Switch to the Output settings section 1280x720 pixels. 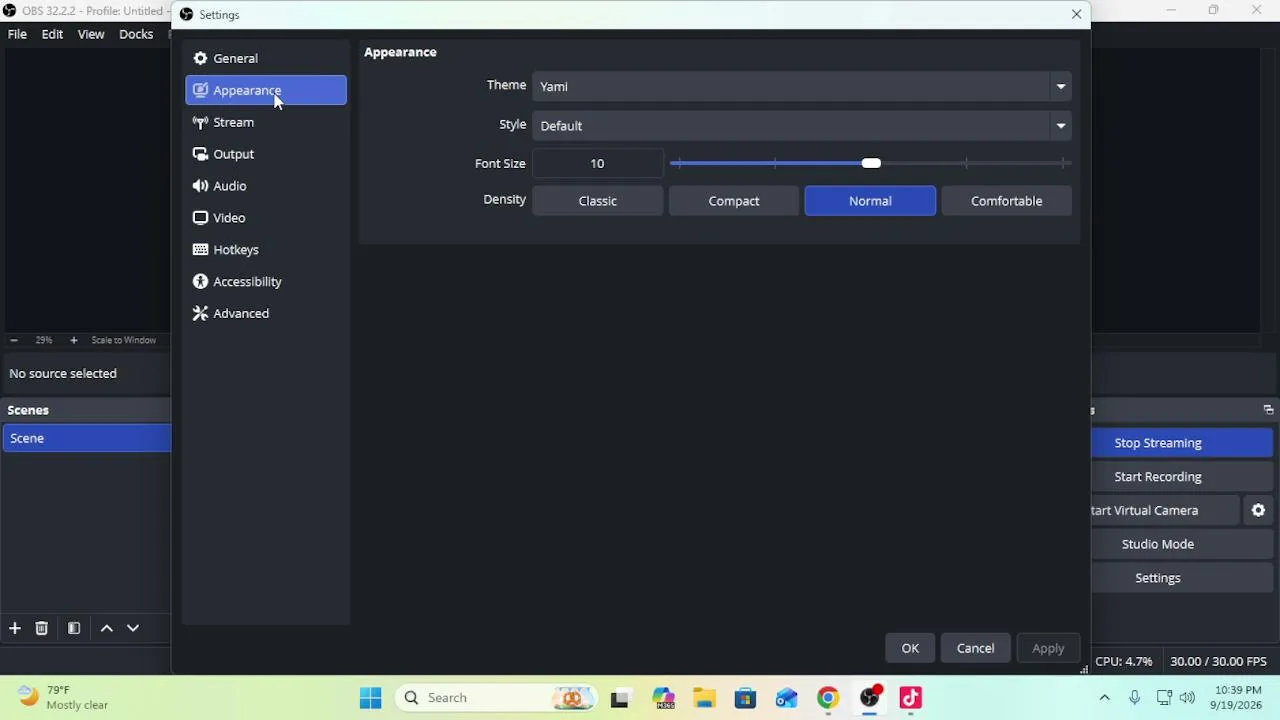[266, 154]
